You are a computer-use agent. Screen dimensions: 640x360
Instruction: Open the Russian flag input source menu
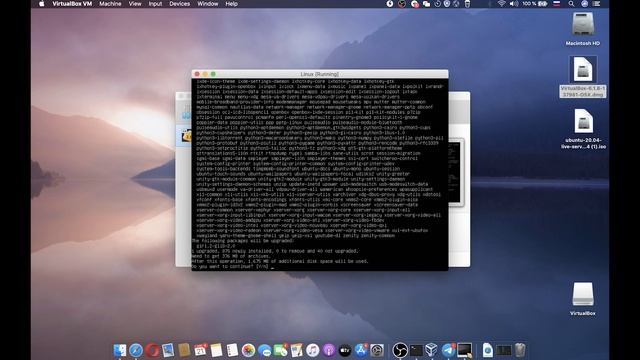coord(556,4)
